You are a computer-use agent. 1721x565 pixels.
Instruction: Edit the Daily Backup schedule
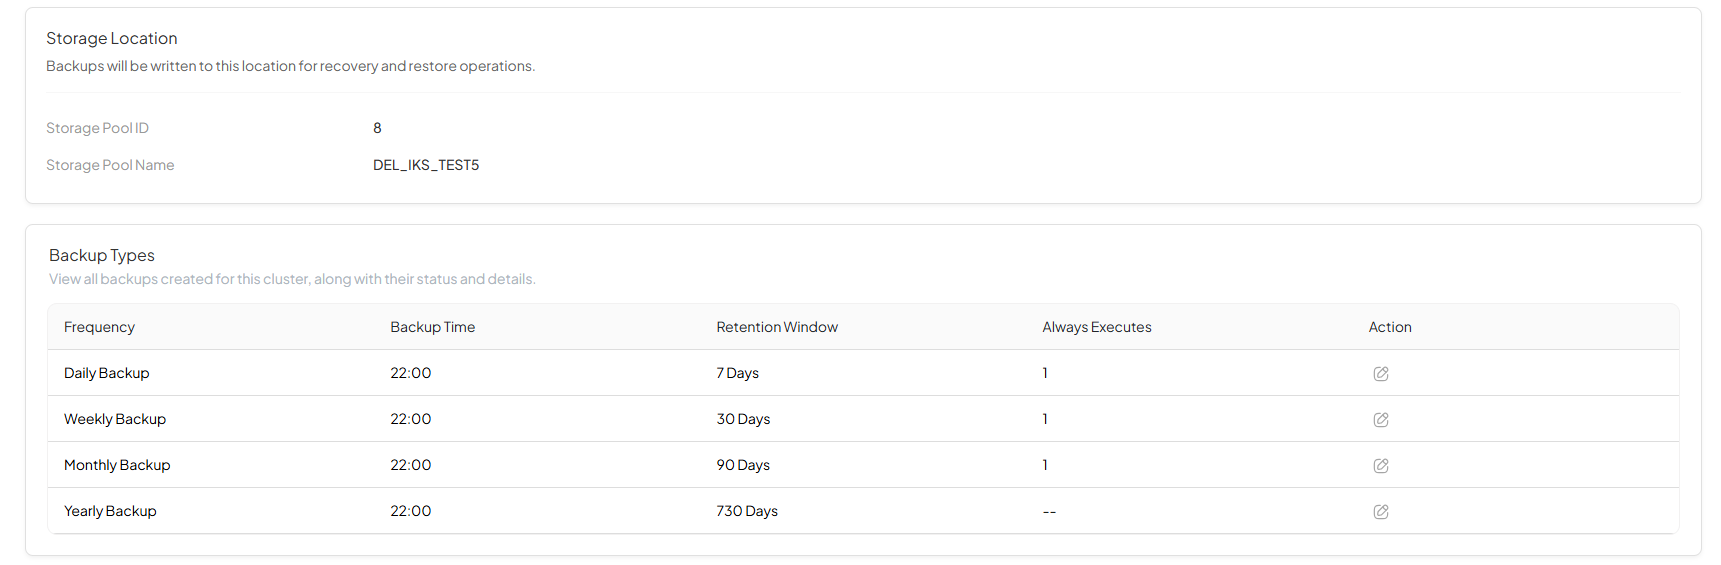coord(1381,373)
